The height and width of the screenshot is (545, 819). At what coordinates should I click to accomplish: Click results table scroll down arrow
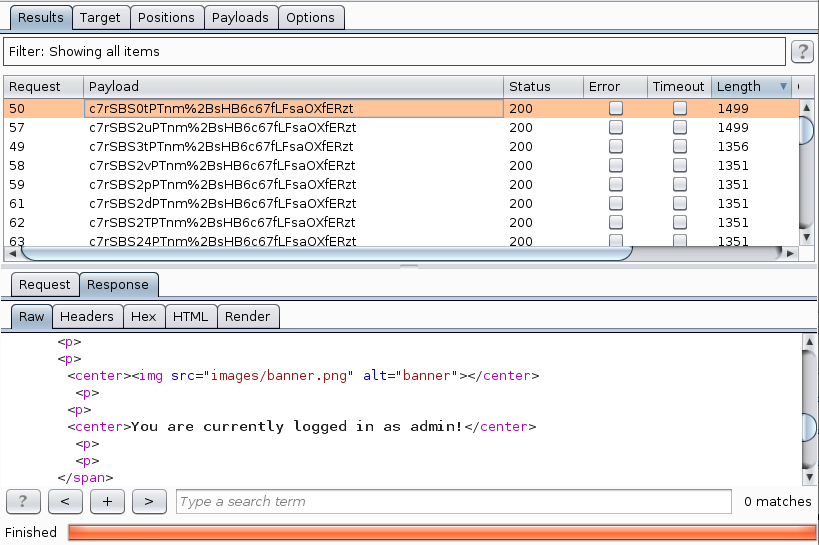coord(806,237)
